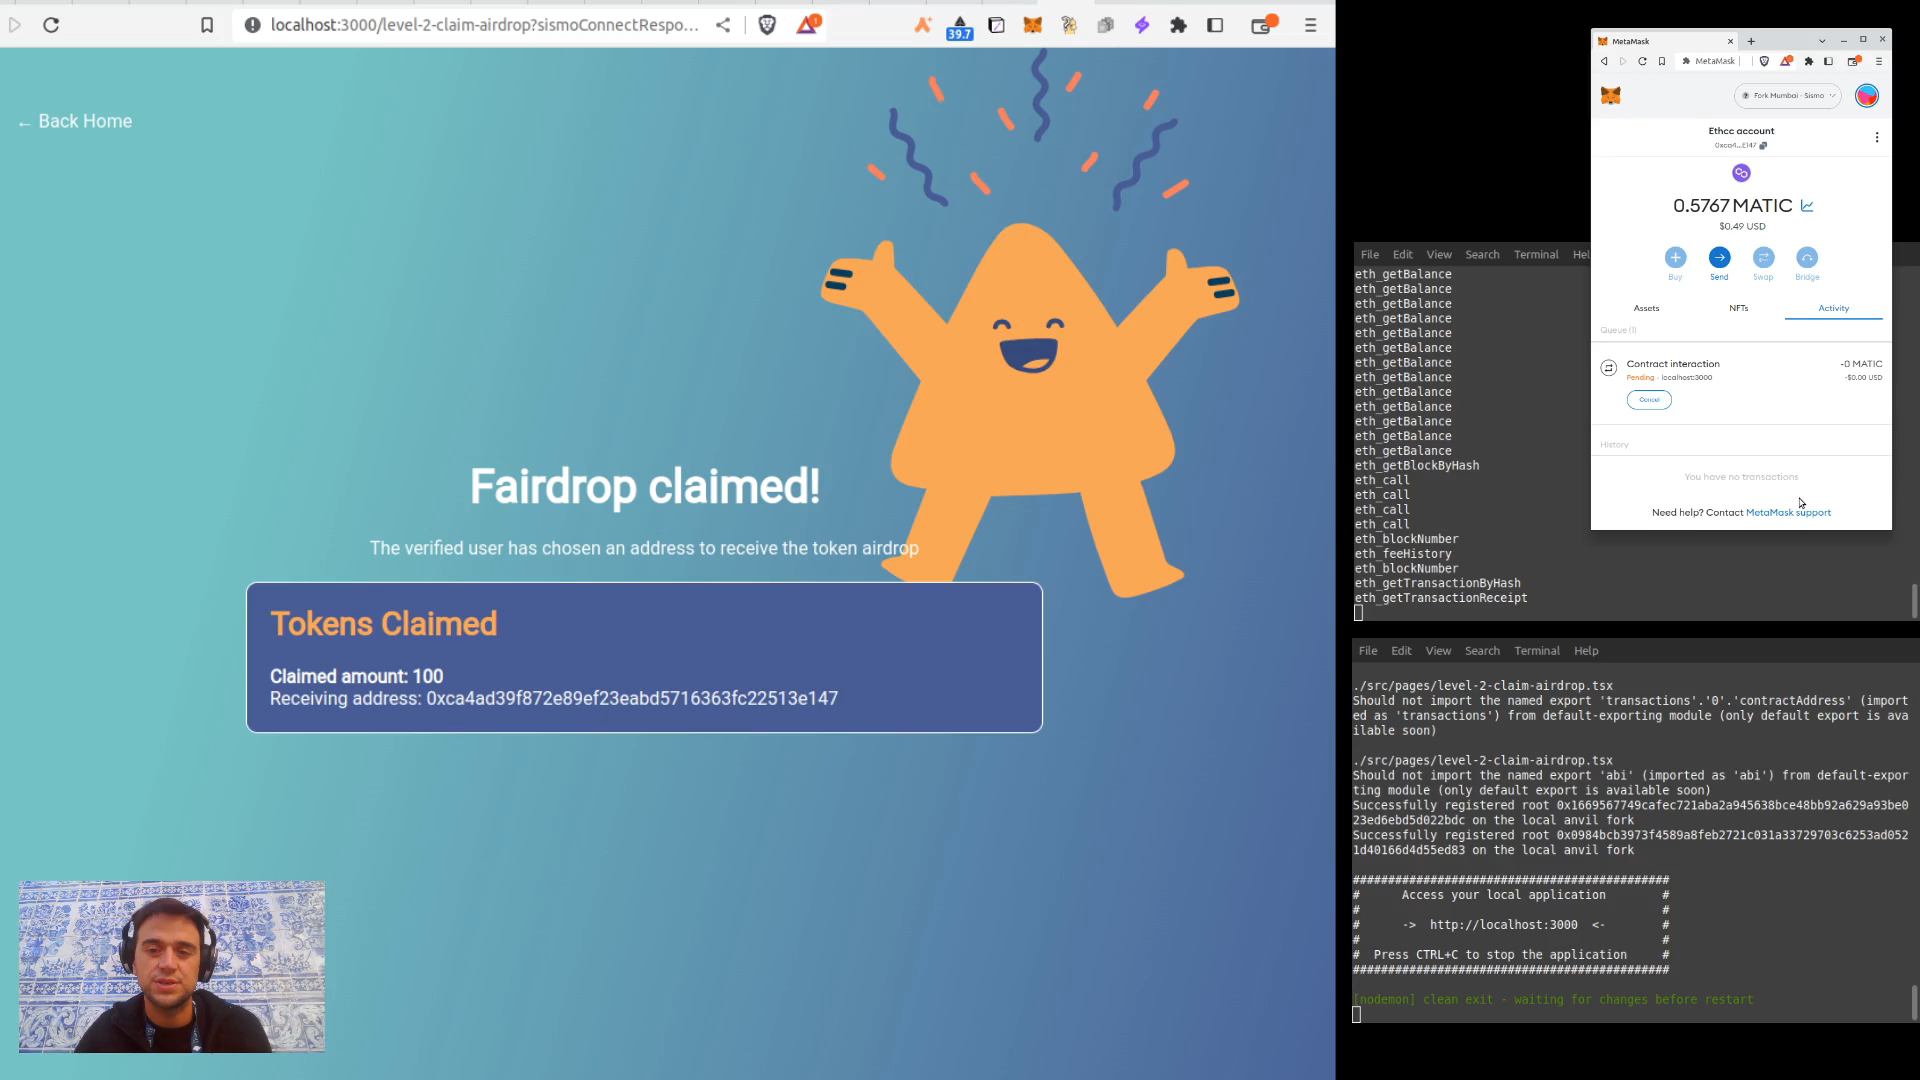Click the Brave Shields icon in address bar
This screenshot has height=1080, width=1920.
[x=767, y=26]
